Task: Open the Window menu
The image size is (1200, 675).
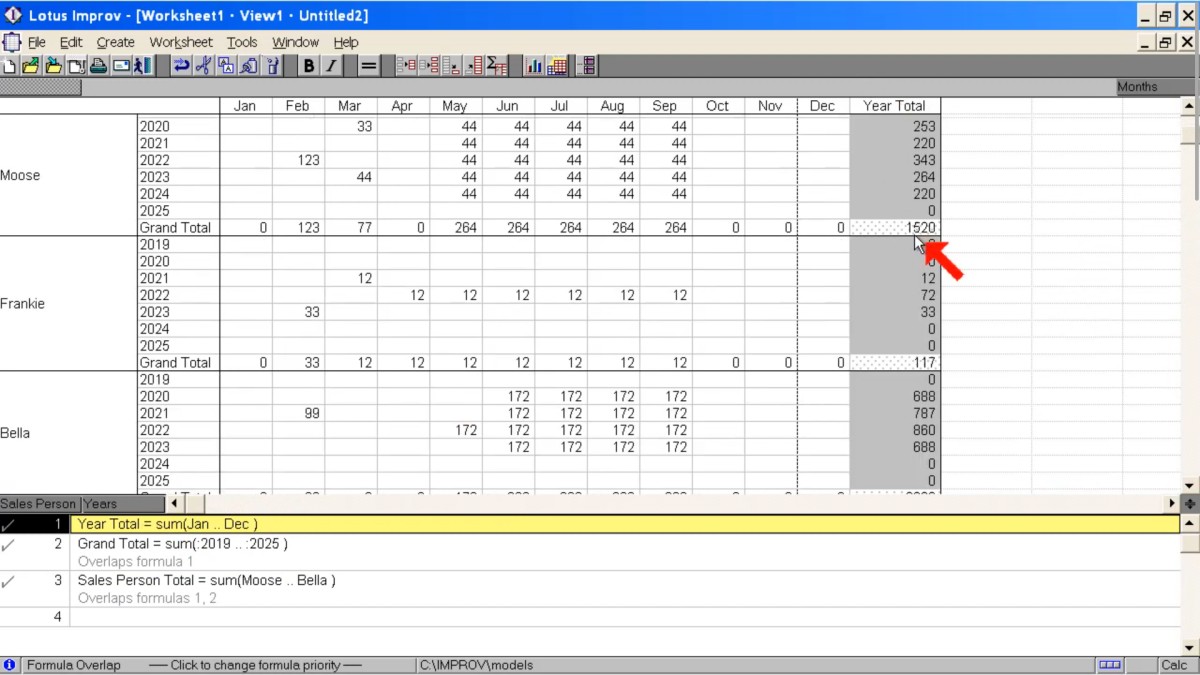Action: (x=296, y=42)
